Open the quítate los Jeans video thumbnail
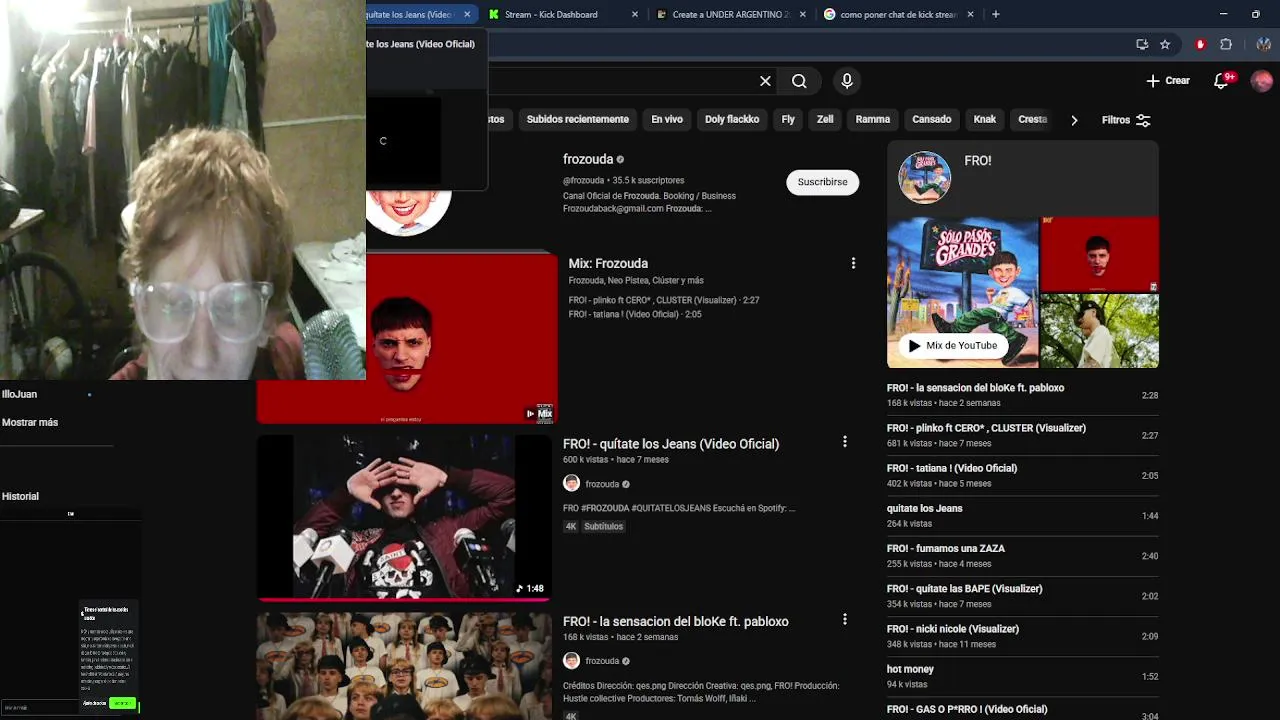The height and width of the screenshot is (720, 1280). [404, 517]
